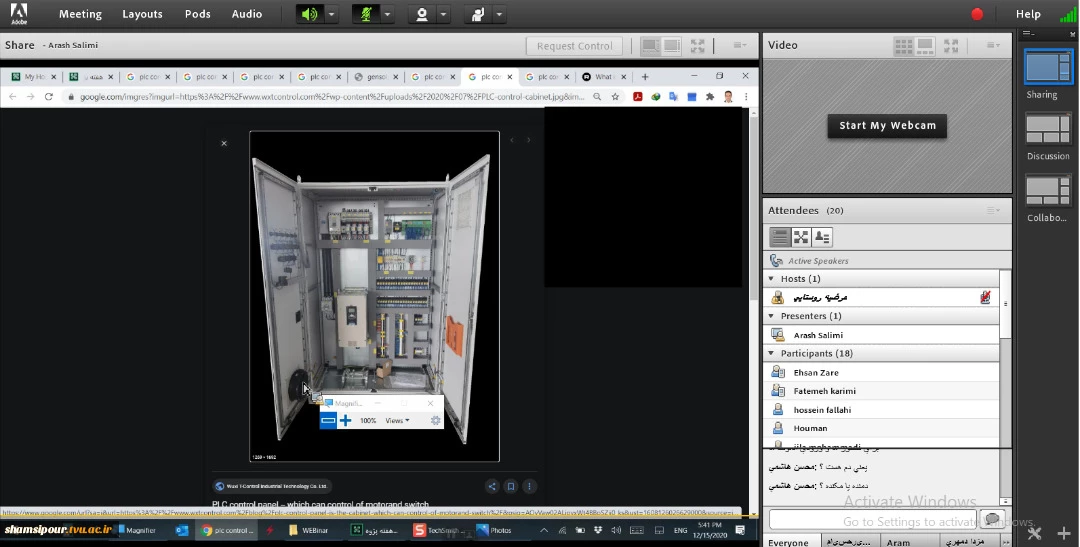Screen dimensions: 1080x547
Task: Open the webcam options dropdown arrow
Action: coord(444,14)
